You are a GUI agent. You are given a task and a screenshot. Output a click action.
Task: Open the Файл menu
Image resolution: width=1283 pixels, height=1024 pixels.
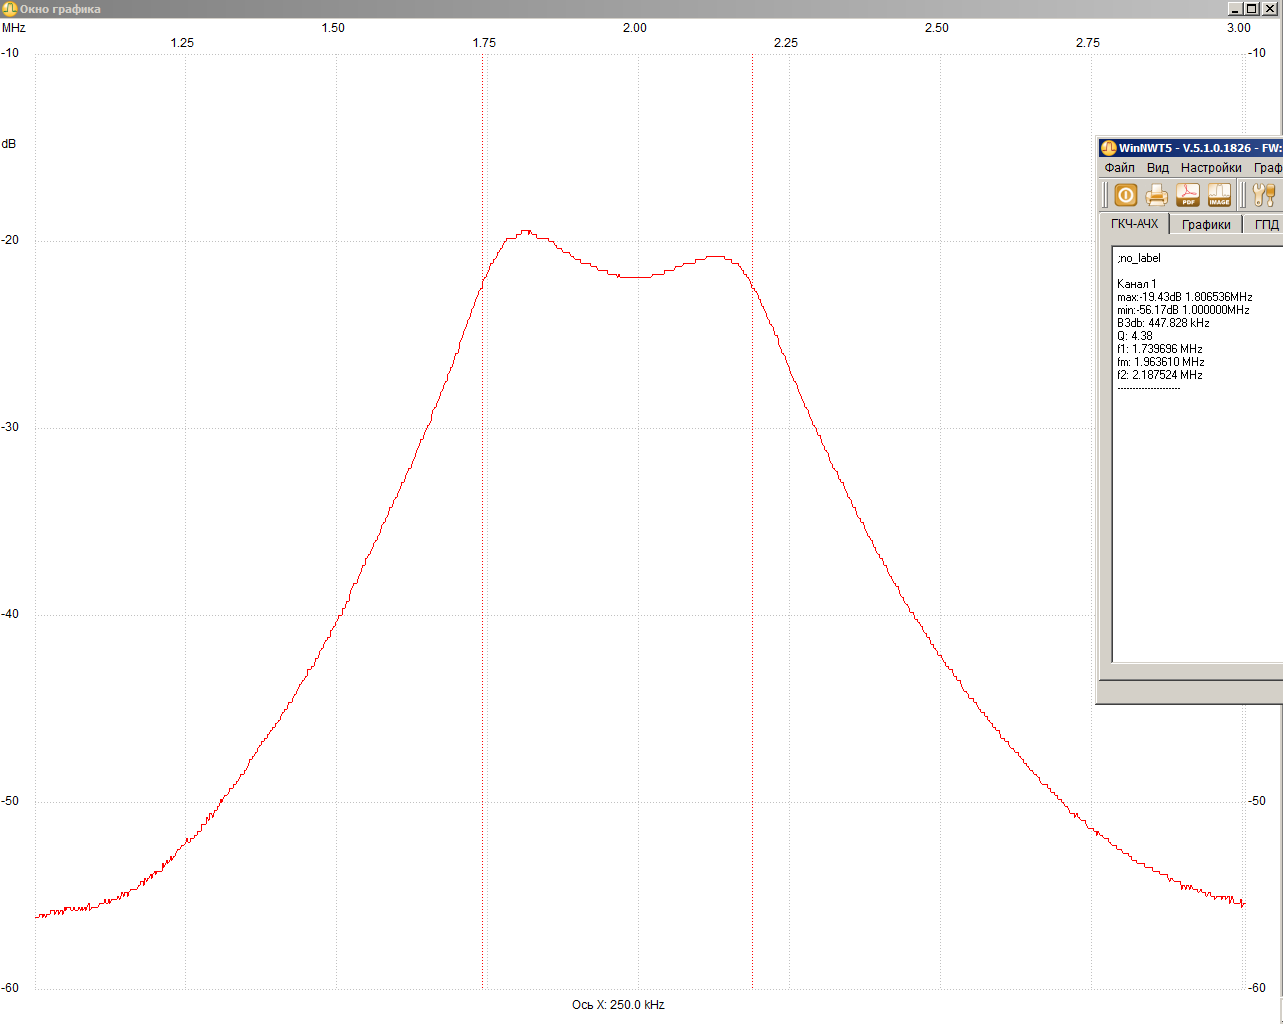tap(1119, 168)
